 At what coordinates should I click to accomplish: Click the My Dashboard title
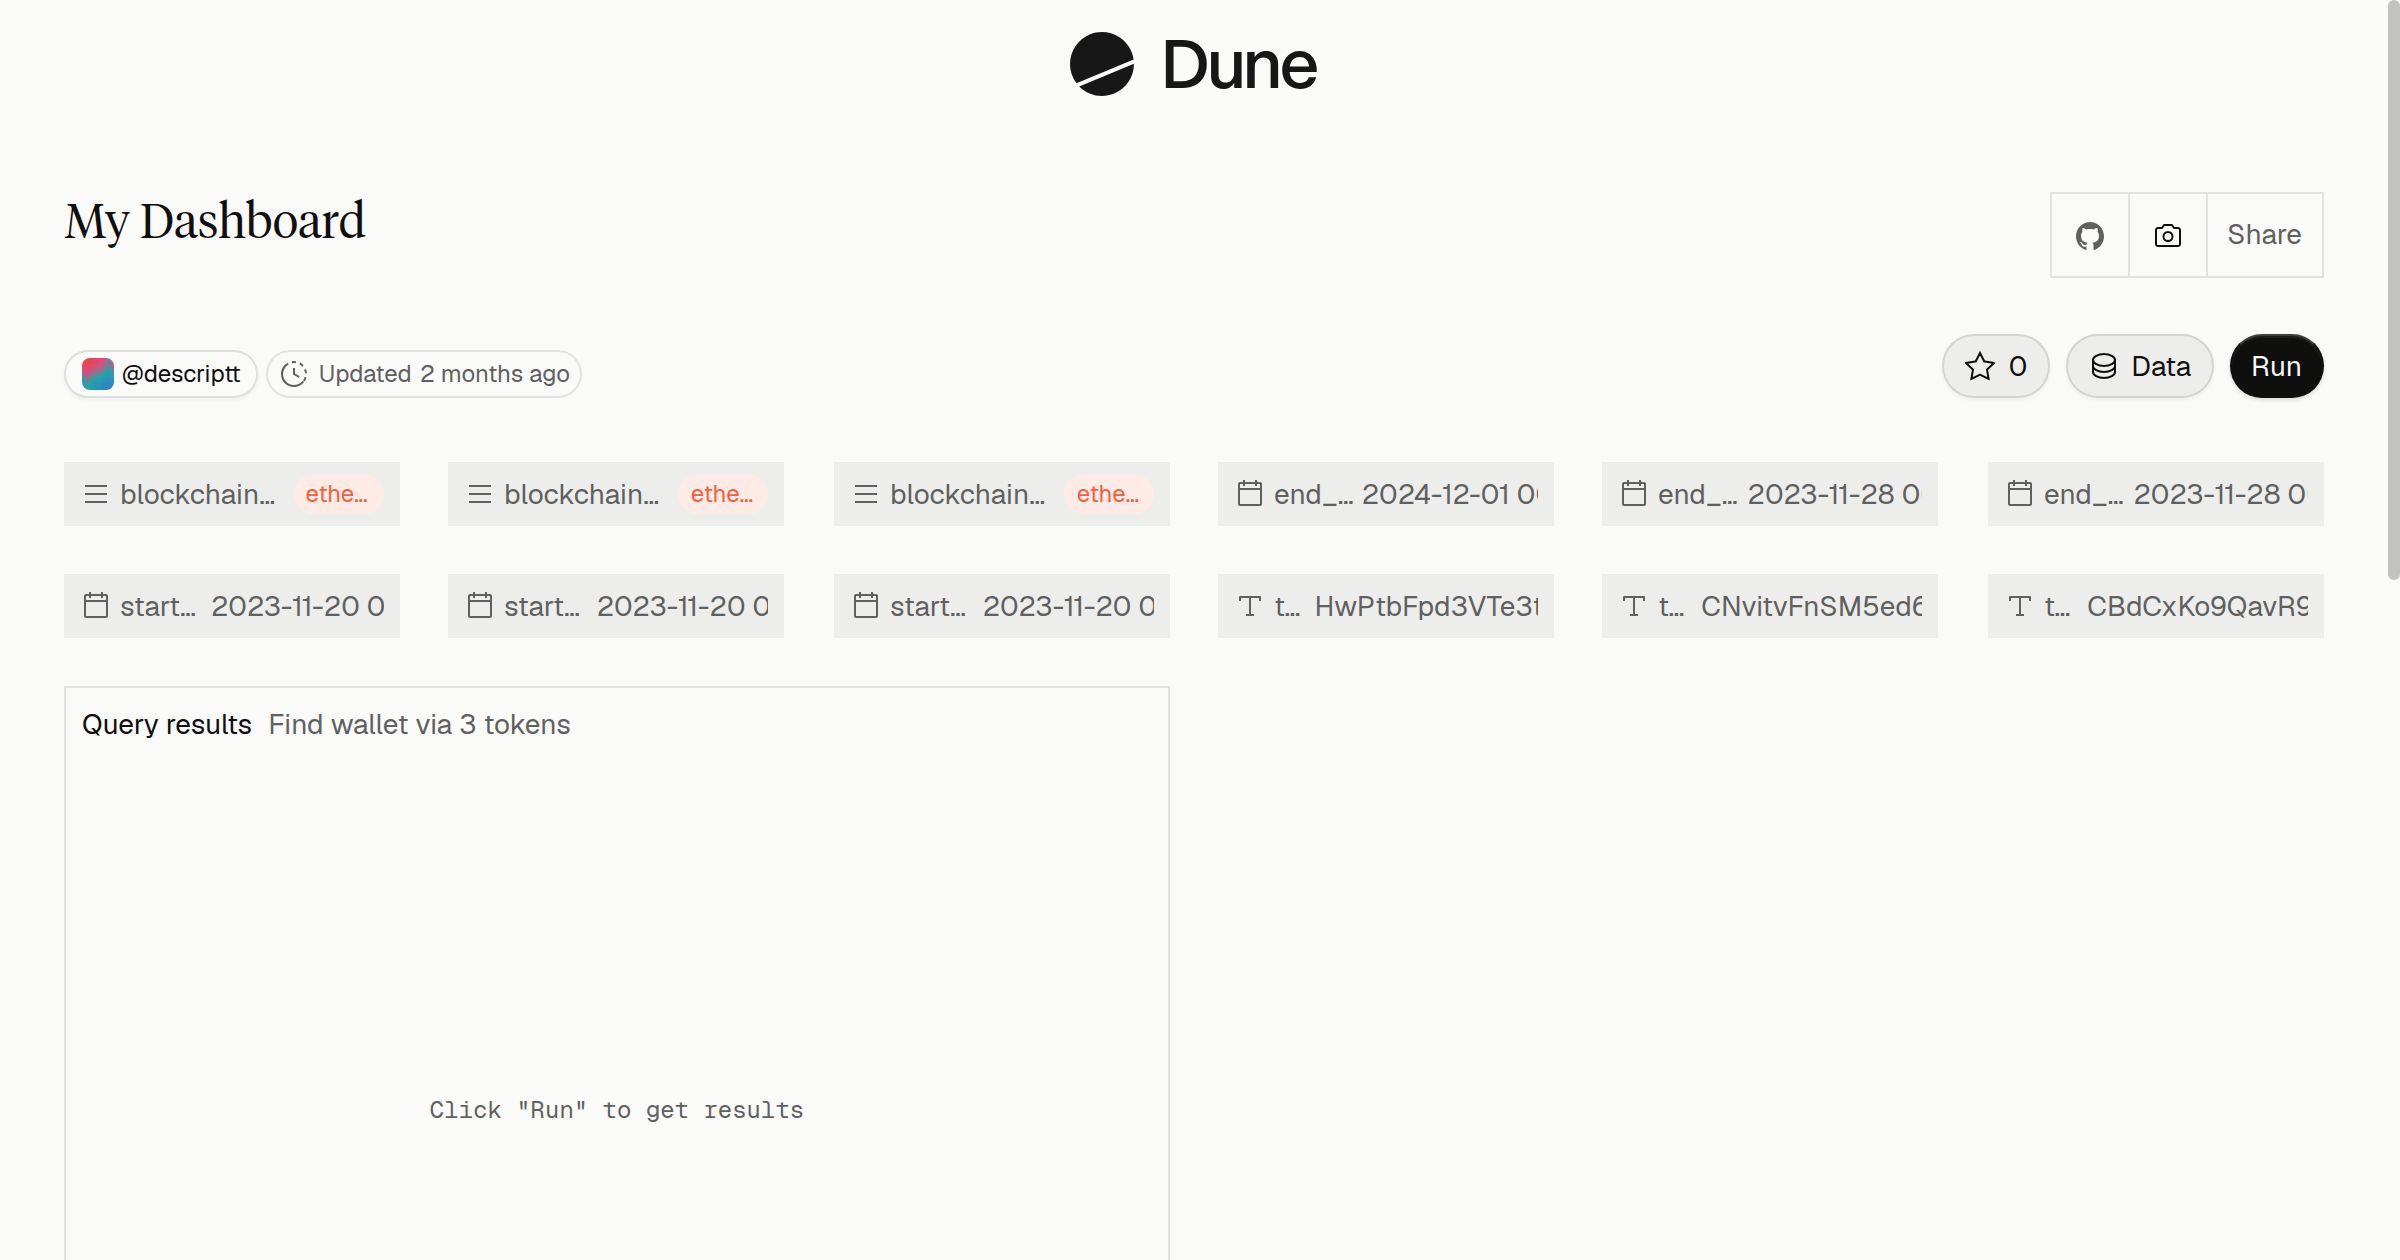(x=215, y=221)
